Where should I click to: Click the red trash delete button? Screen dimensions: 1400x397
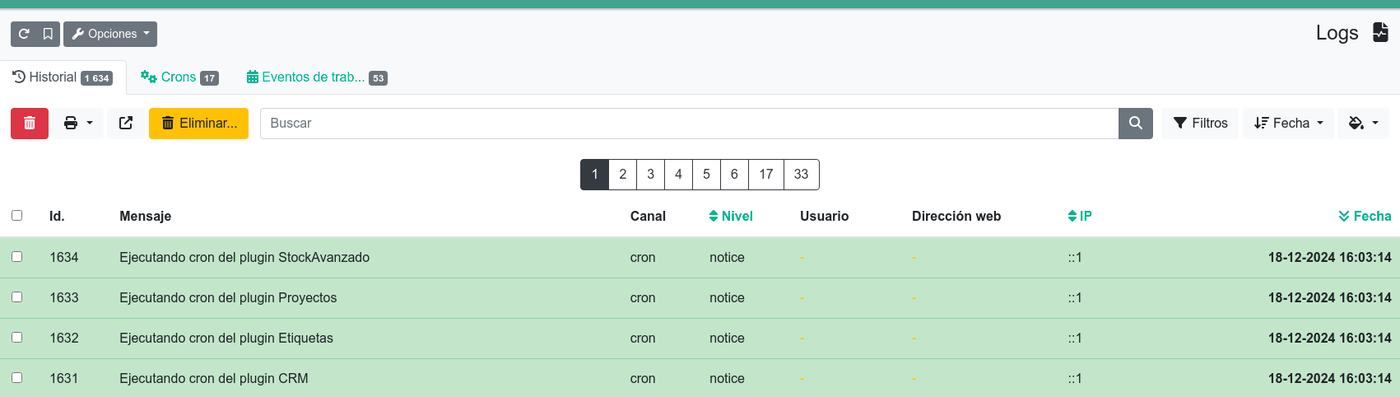click(30, 123)
